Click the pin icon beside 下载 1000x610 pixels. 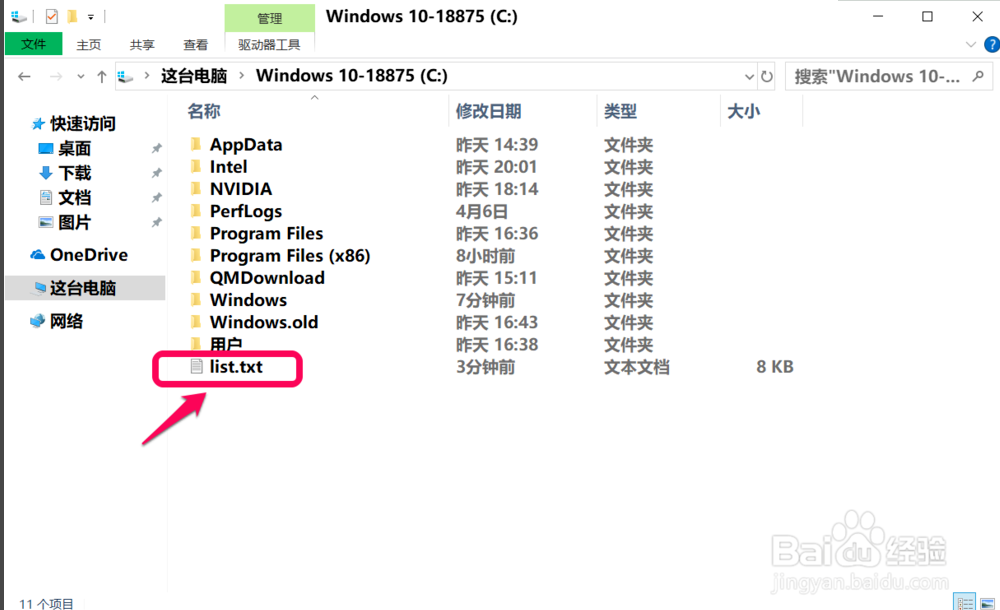point(156,173)
